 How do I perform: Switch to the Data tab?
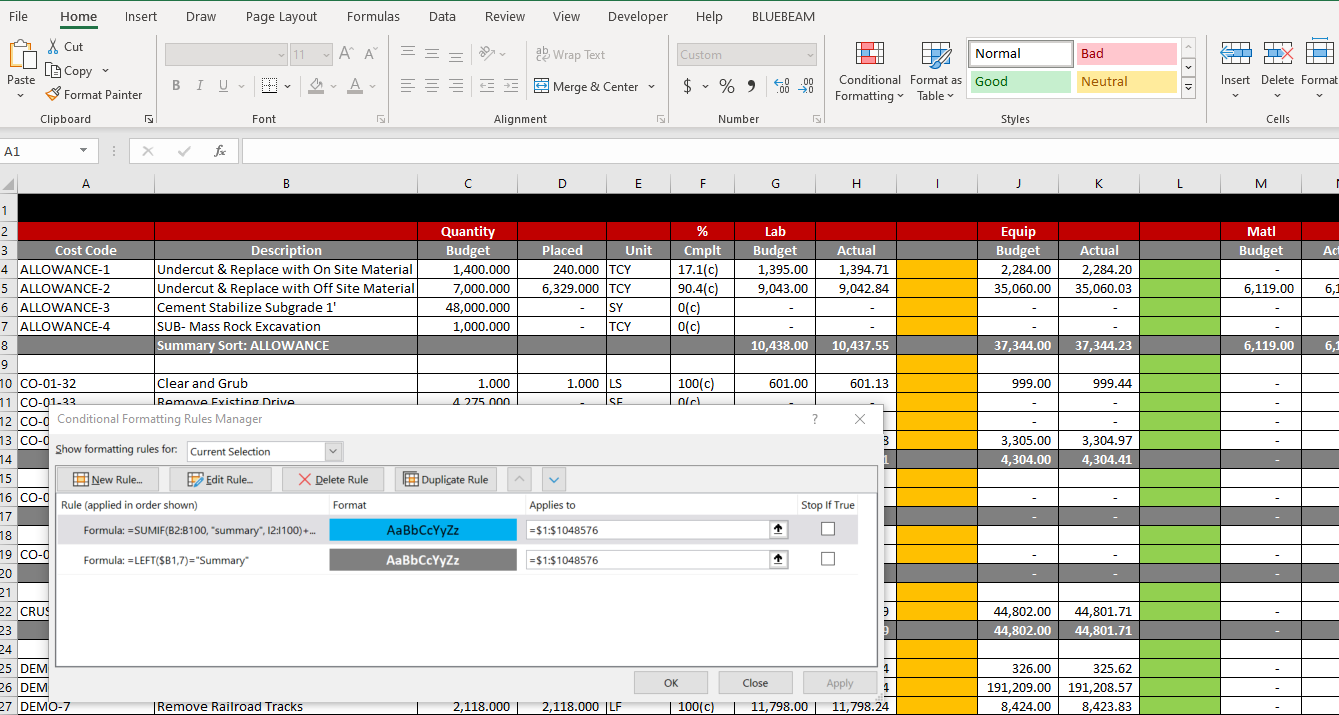(442, 16)
